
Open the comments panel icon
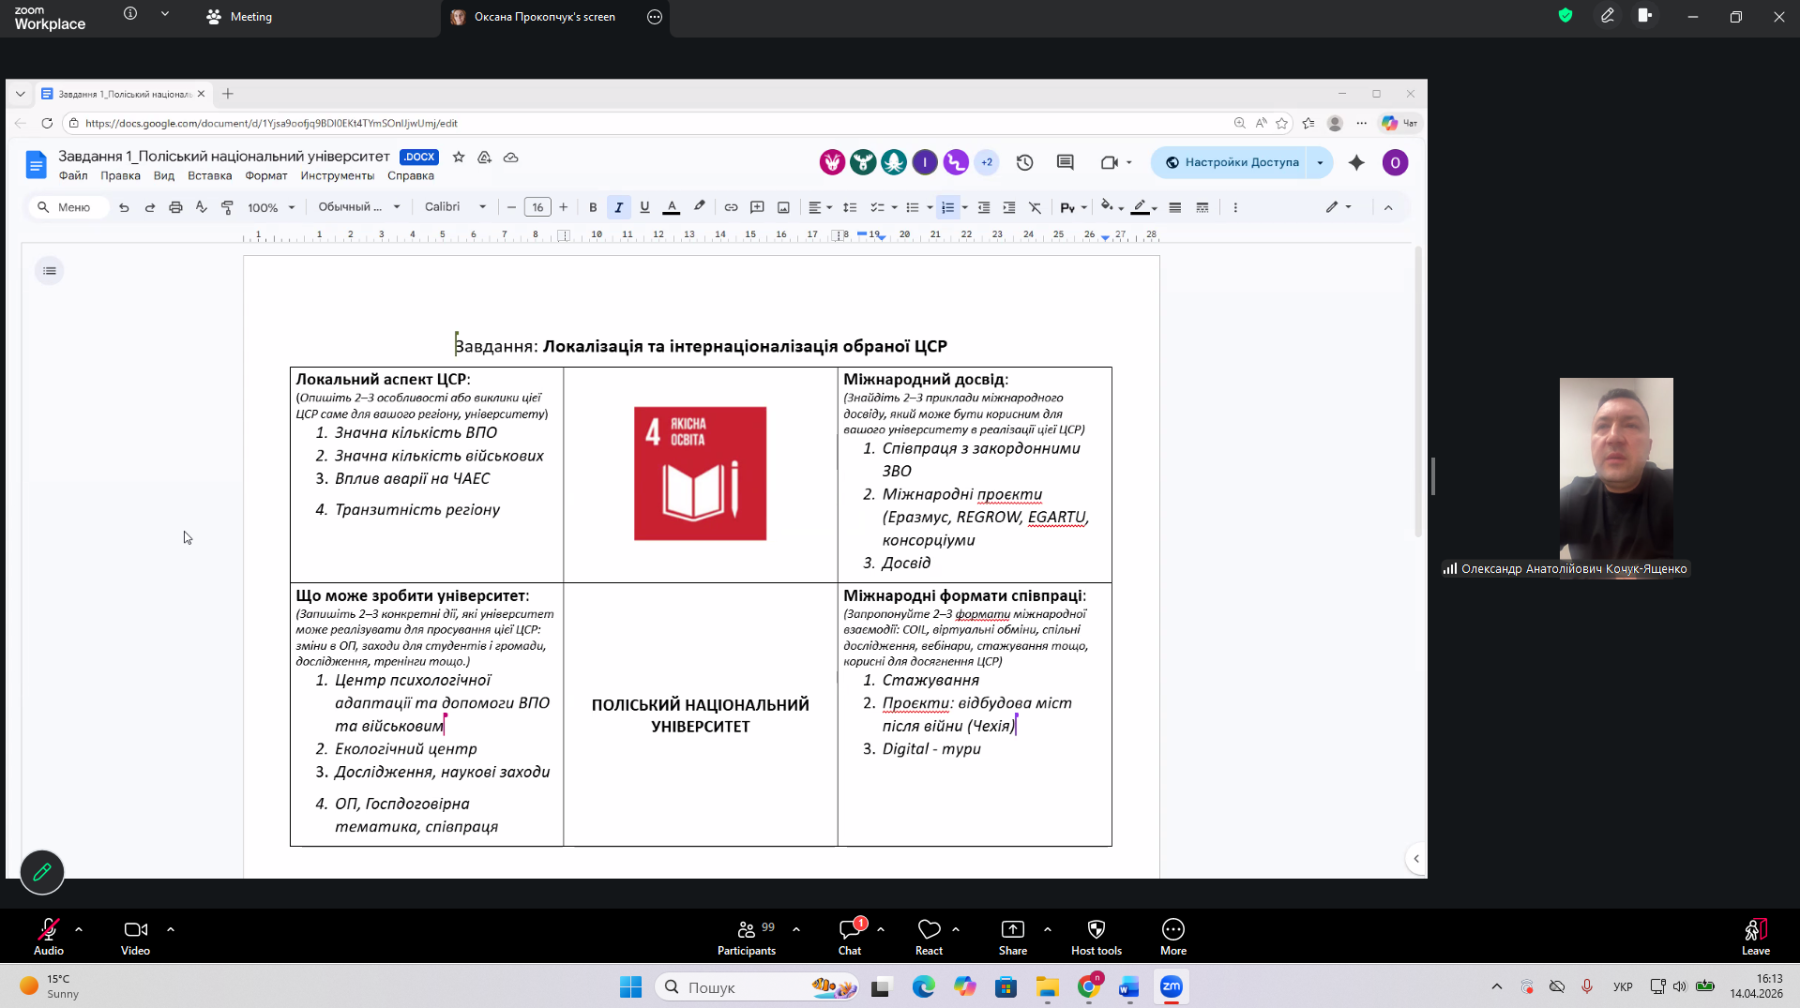[1065, 162]
